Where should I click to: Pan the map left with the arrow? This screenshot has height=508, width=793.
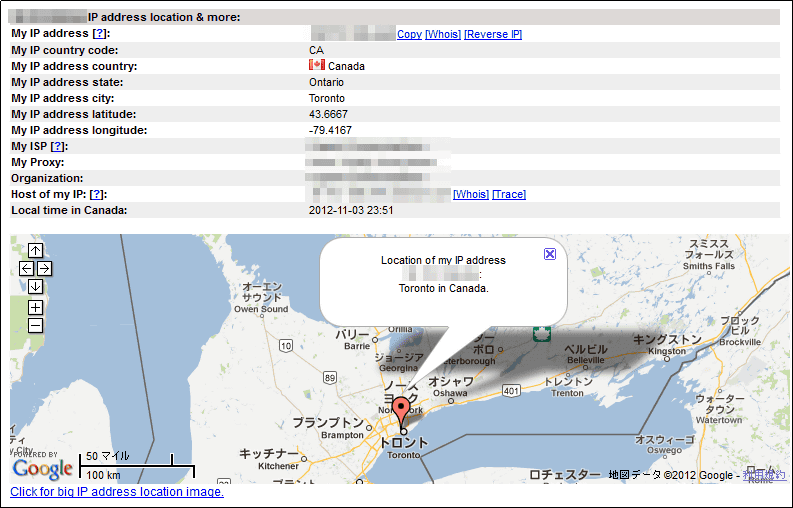click(26, 269)
